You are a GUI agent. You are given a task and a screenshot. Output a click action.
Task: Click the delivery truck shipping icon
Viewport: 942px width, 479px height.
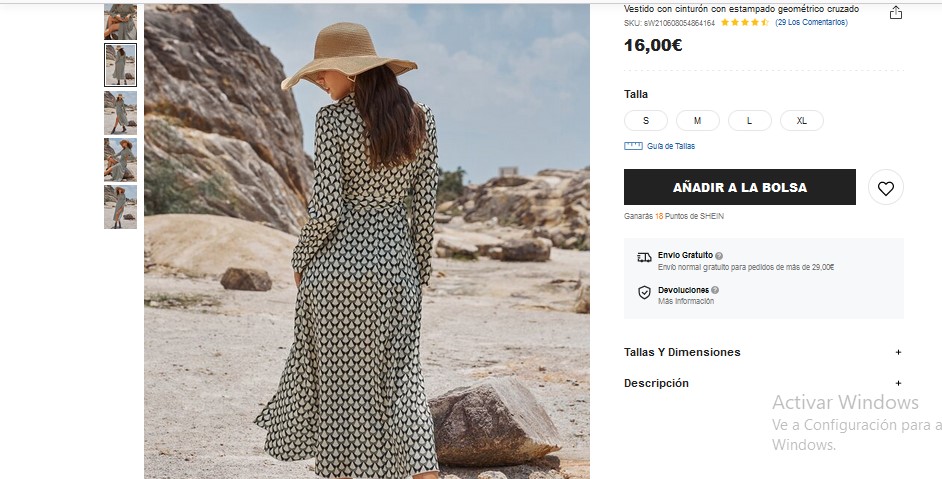click(x=644, y=258)
